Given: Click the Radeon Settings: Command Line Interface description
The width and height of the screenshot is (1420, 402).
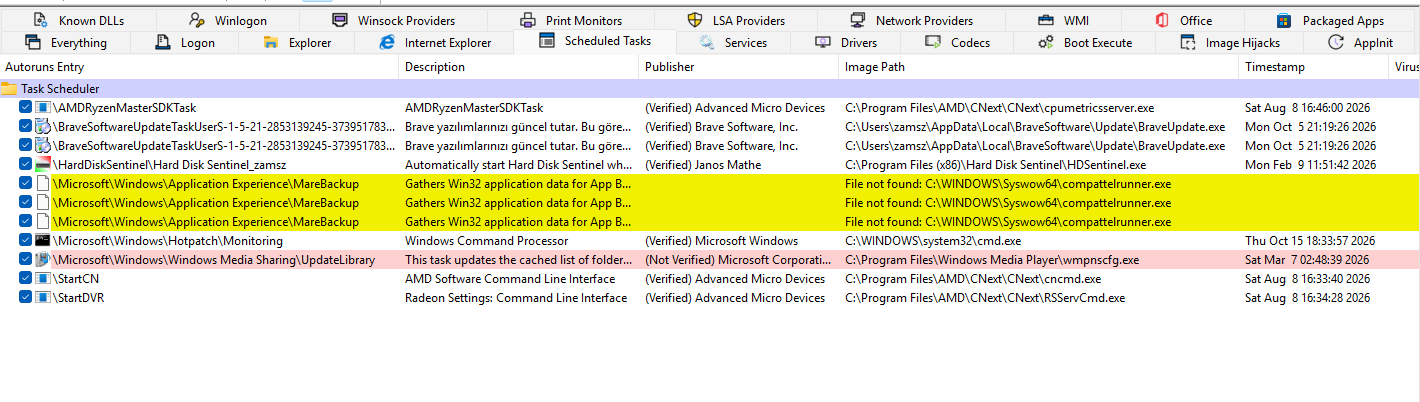Looking at the screenshot, I should (516, 298).
